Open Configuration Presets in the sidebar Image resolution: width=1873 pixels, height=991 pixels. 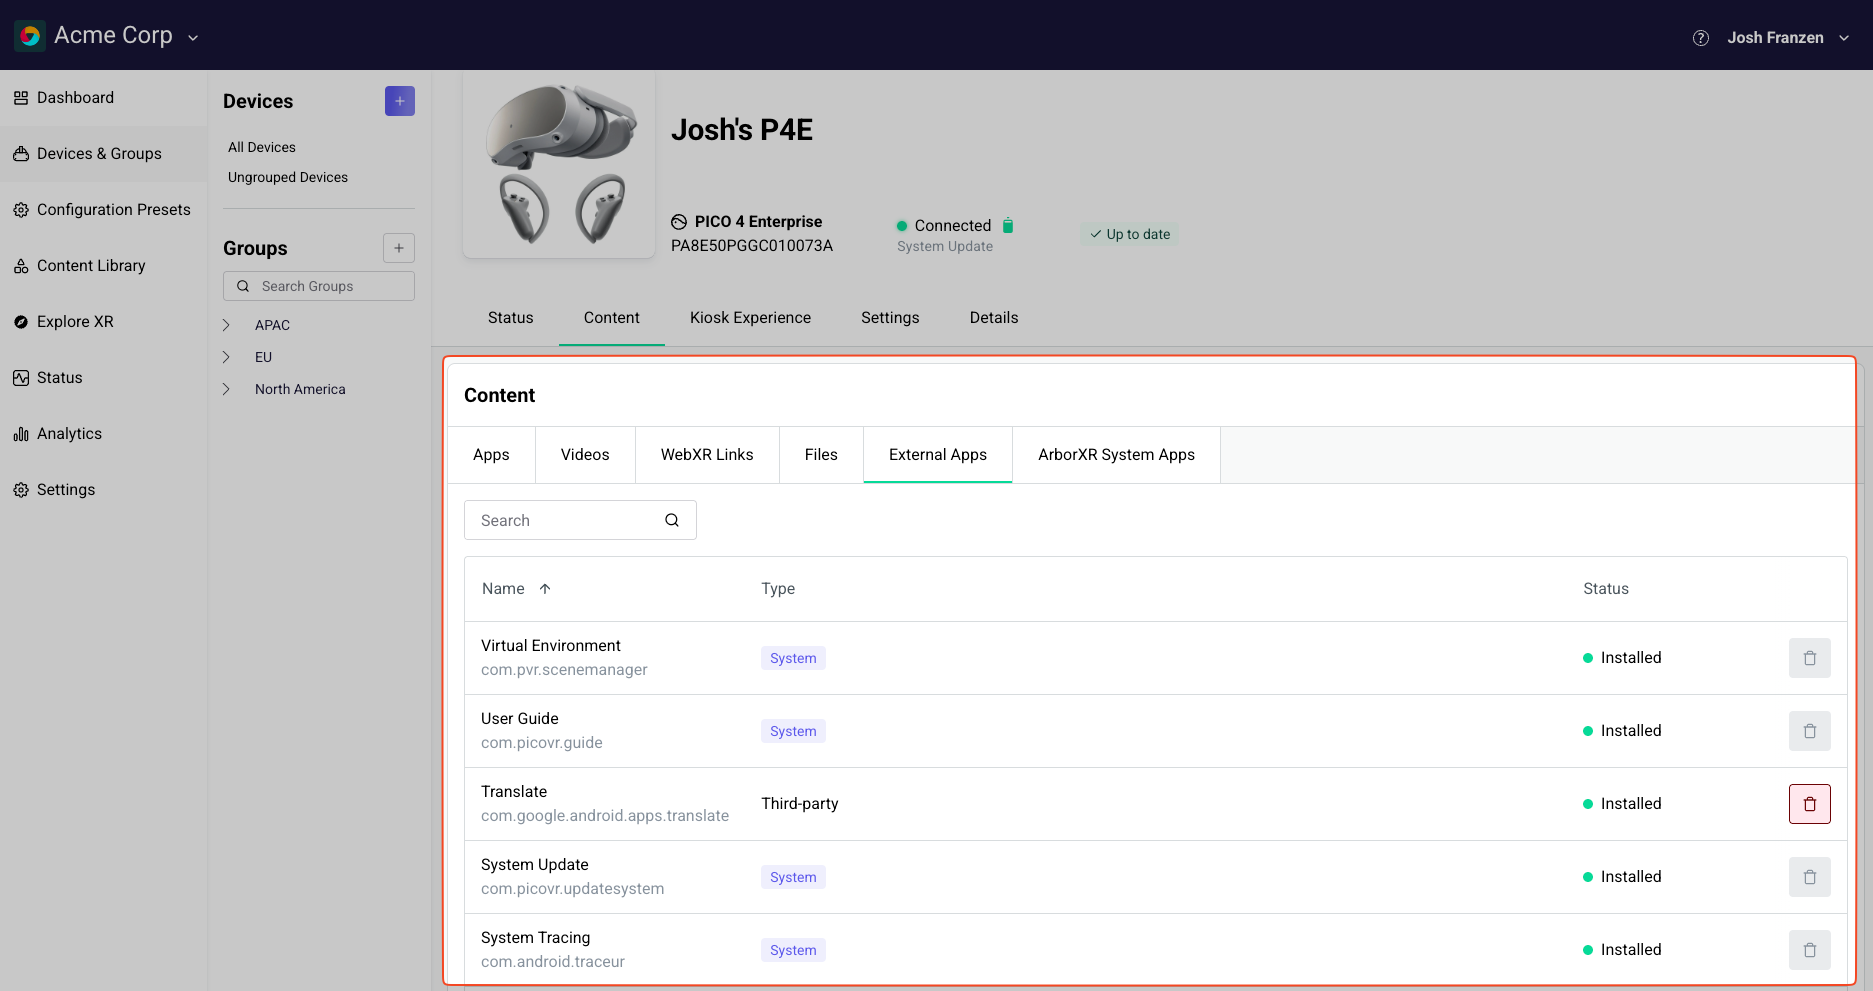[103, 210]
